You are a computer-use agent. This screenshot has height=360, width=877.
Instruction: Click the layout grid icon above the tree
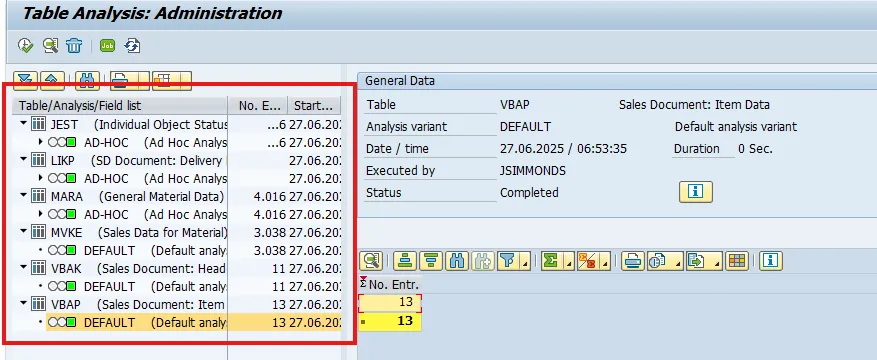(163, 80)
